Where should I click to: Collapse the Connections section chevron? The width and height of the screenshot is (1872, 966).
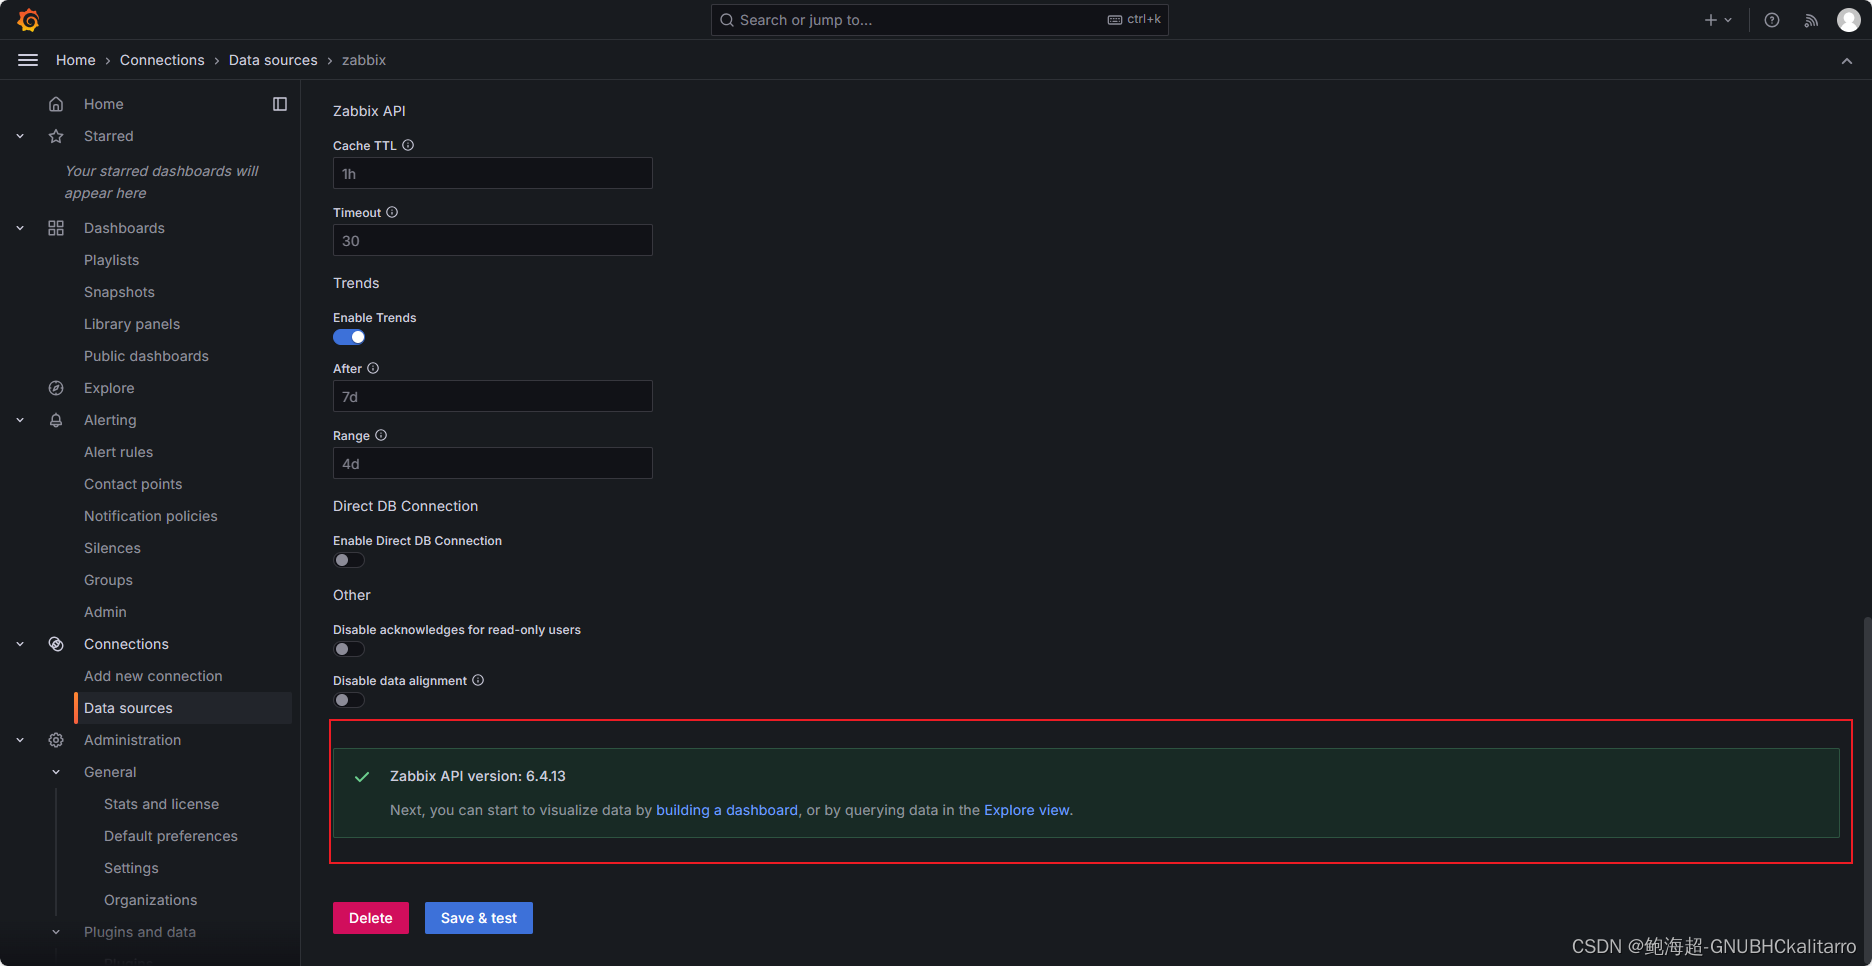point(20,644)
